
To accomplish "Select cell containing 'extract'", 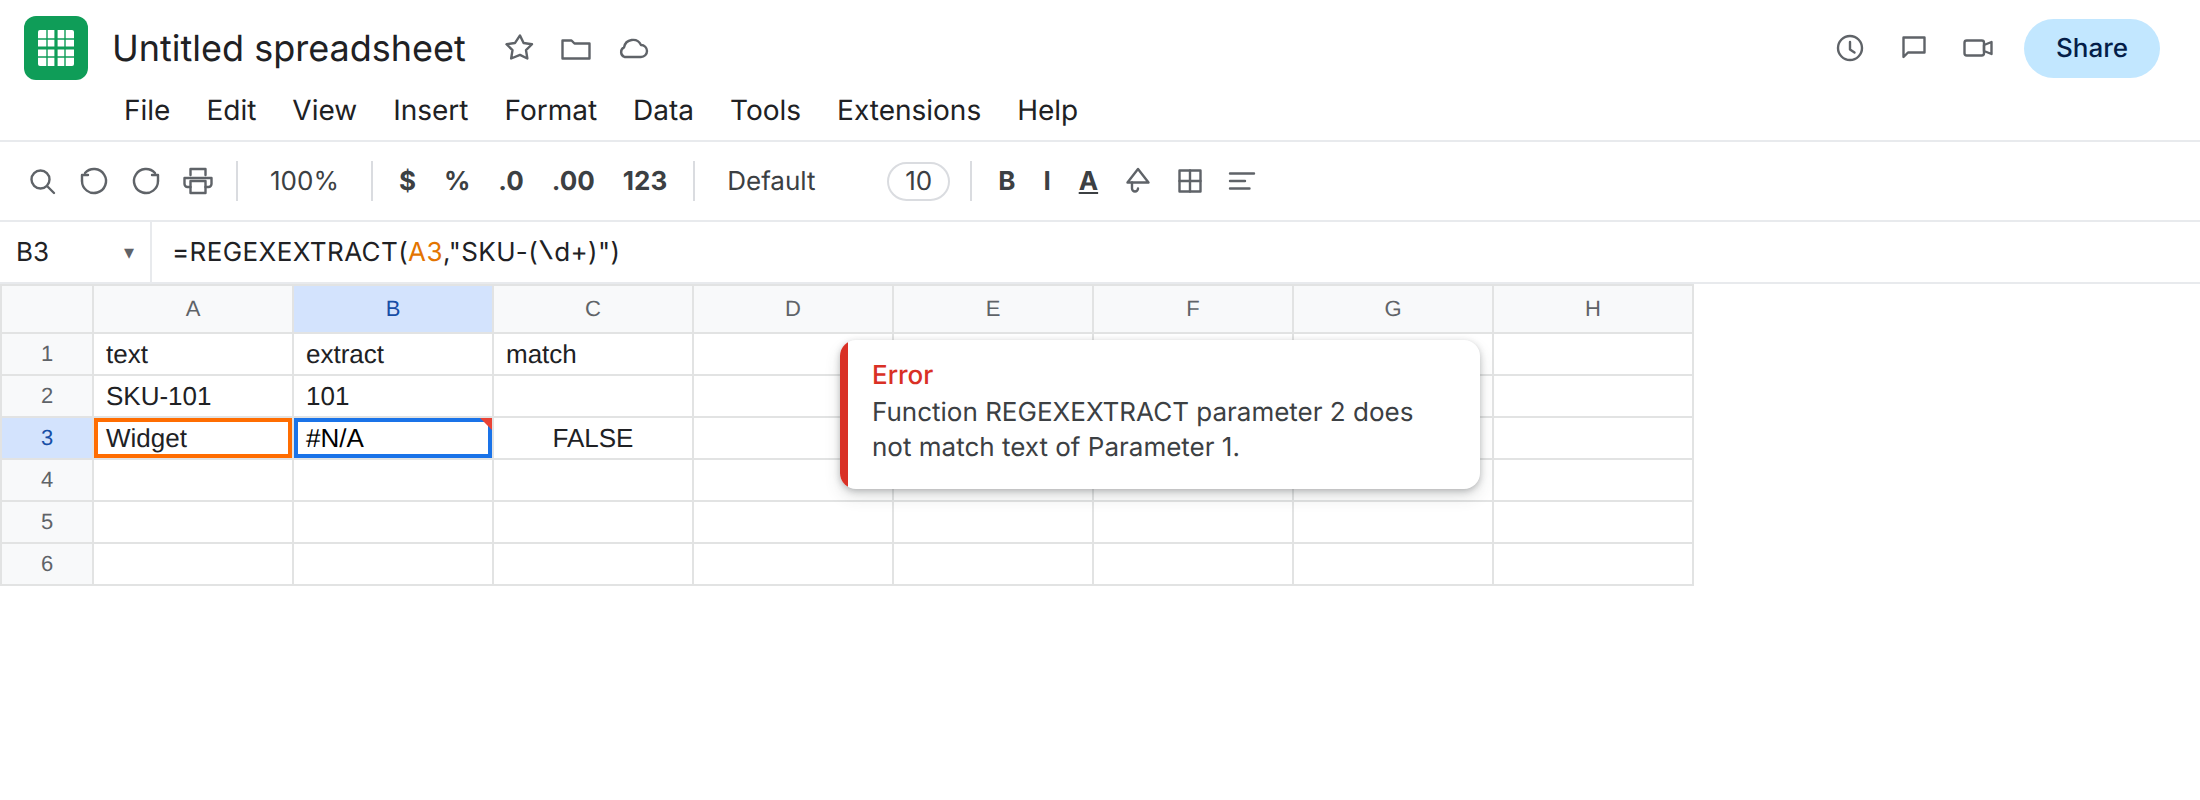I will point(393,354).
